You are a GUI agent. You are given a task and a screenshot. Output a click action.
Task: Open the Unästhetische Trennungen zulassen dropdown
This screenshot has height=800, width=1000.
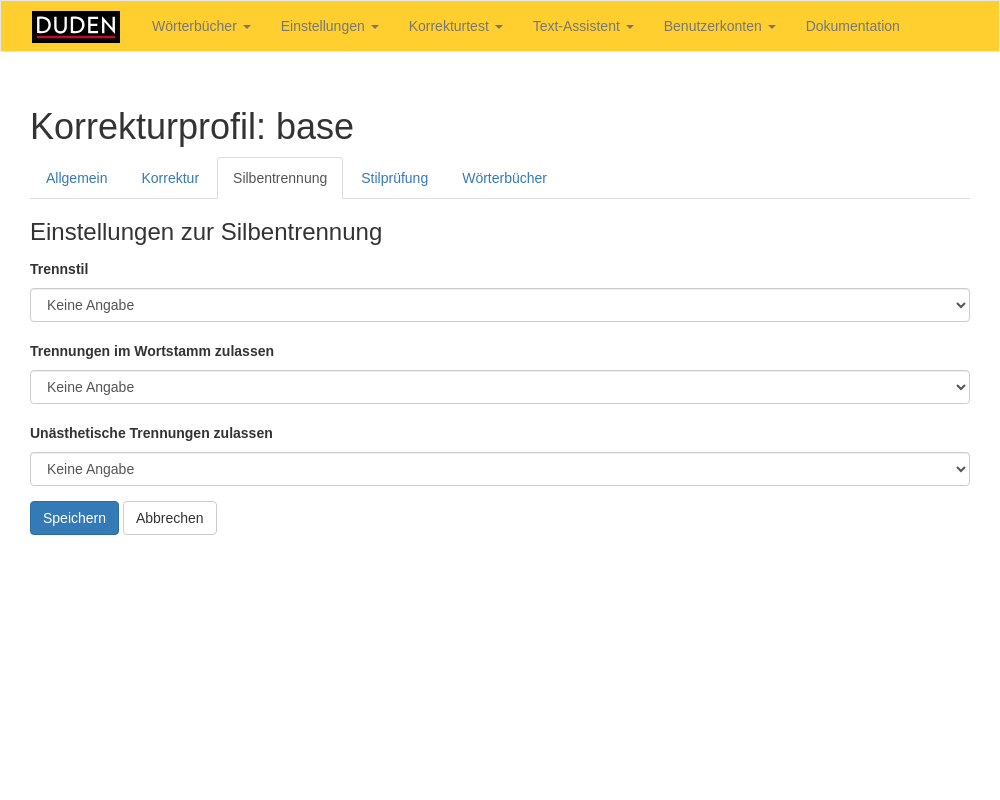(x=500, y=469)
